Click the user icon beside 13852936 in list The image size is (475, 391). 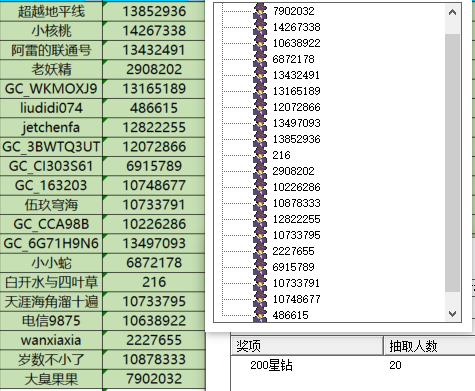[260, 139]
